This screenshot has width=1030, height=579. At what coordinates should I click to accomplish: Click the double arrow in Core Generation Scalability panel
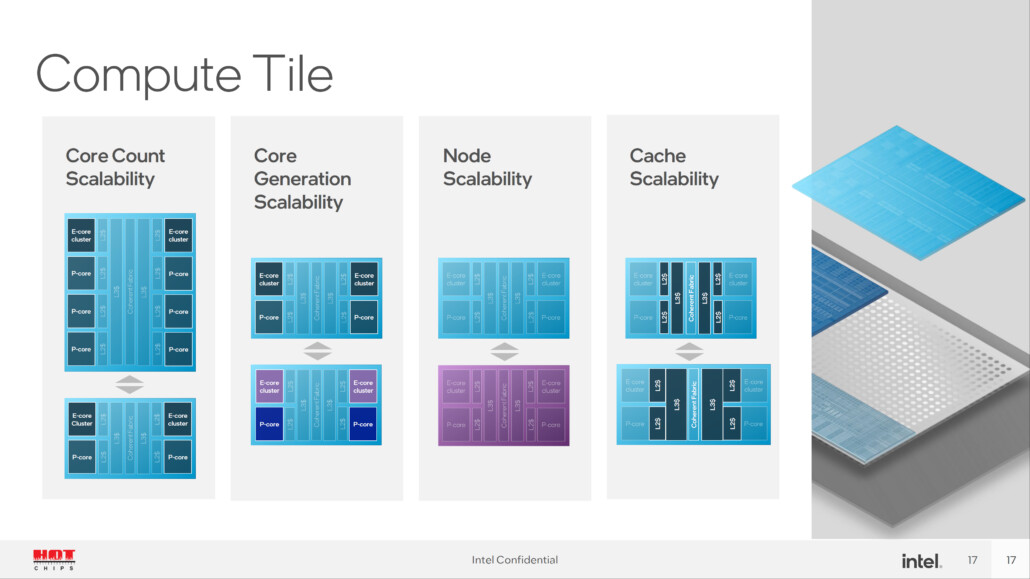coord(317,351)
